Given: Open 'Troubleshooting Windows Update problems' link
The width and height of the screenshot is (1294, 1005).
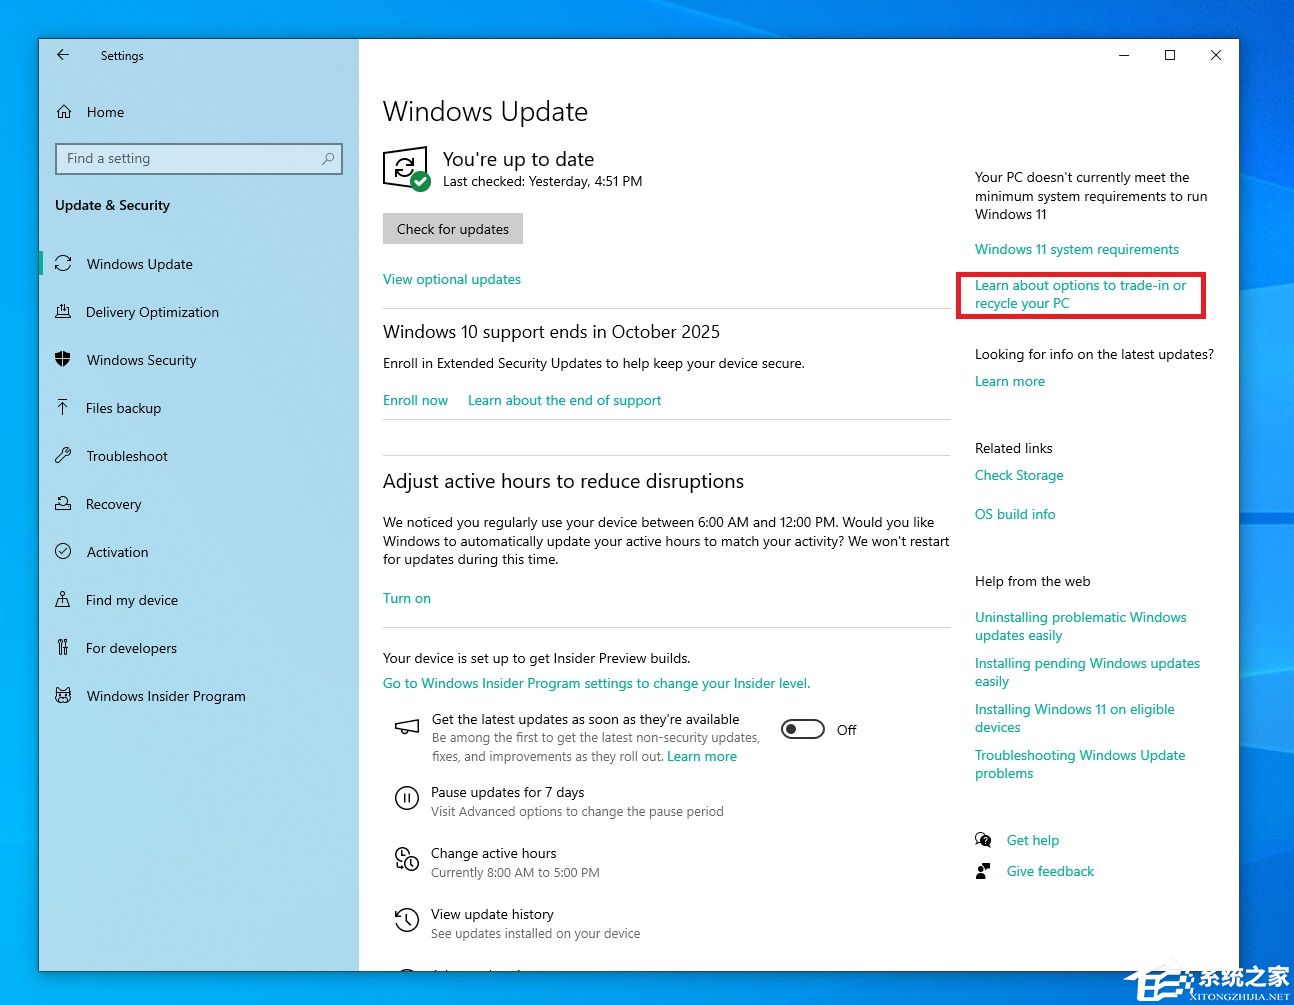Looking at the screenshot, I should coord(1080,764).
